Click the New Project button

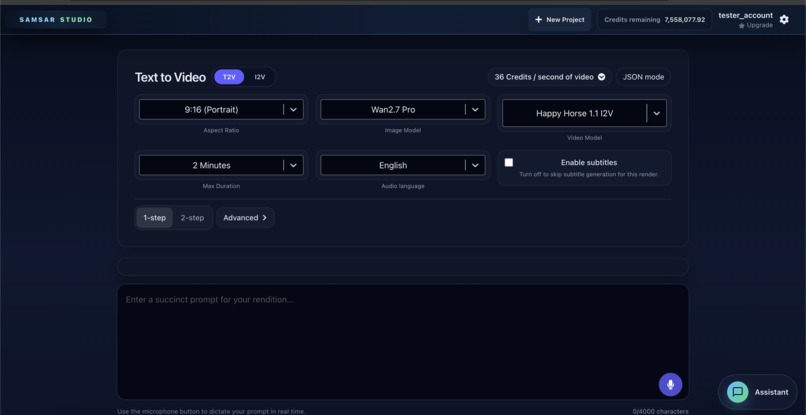pos(559,20)
